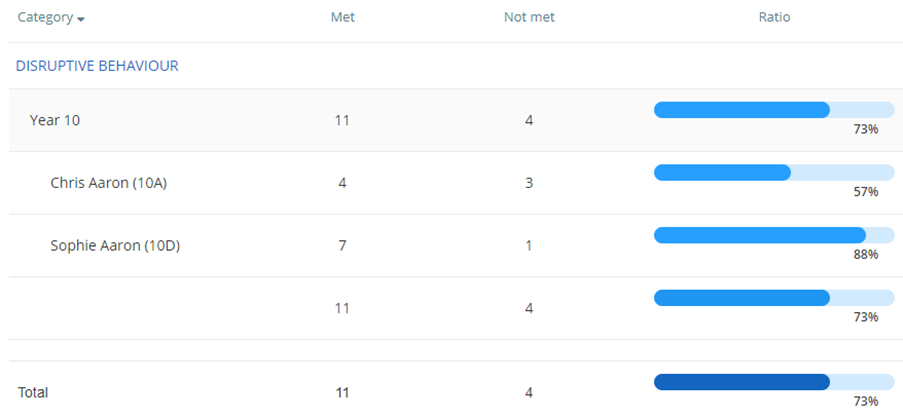
Task: Click Not met value 1 for Sophie Aaron
Action: point(529,246)
